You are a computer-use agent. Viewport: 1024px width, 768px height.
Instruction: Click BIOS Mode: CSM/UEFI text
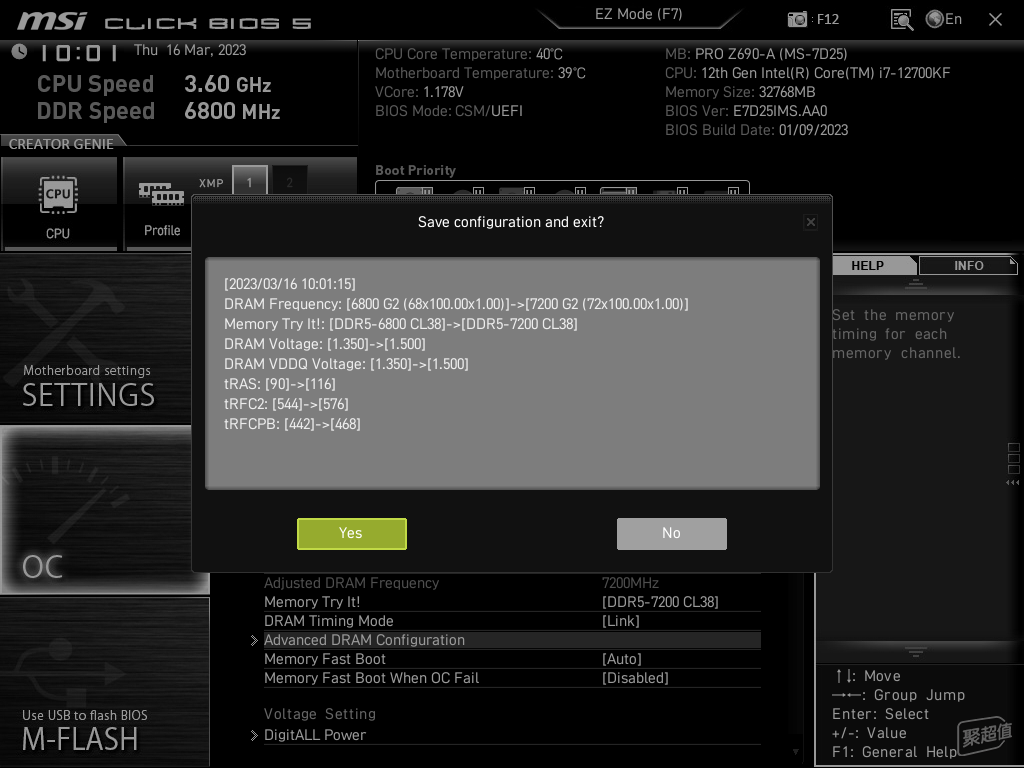[449, 111]
